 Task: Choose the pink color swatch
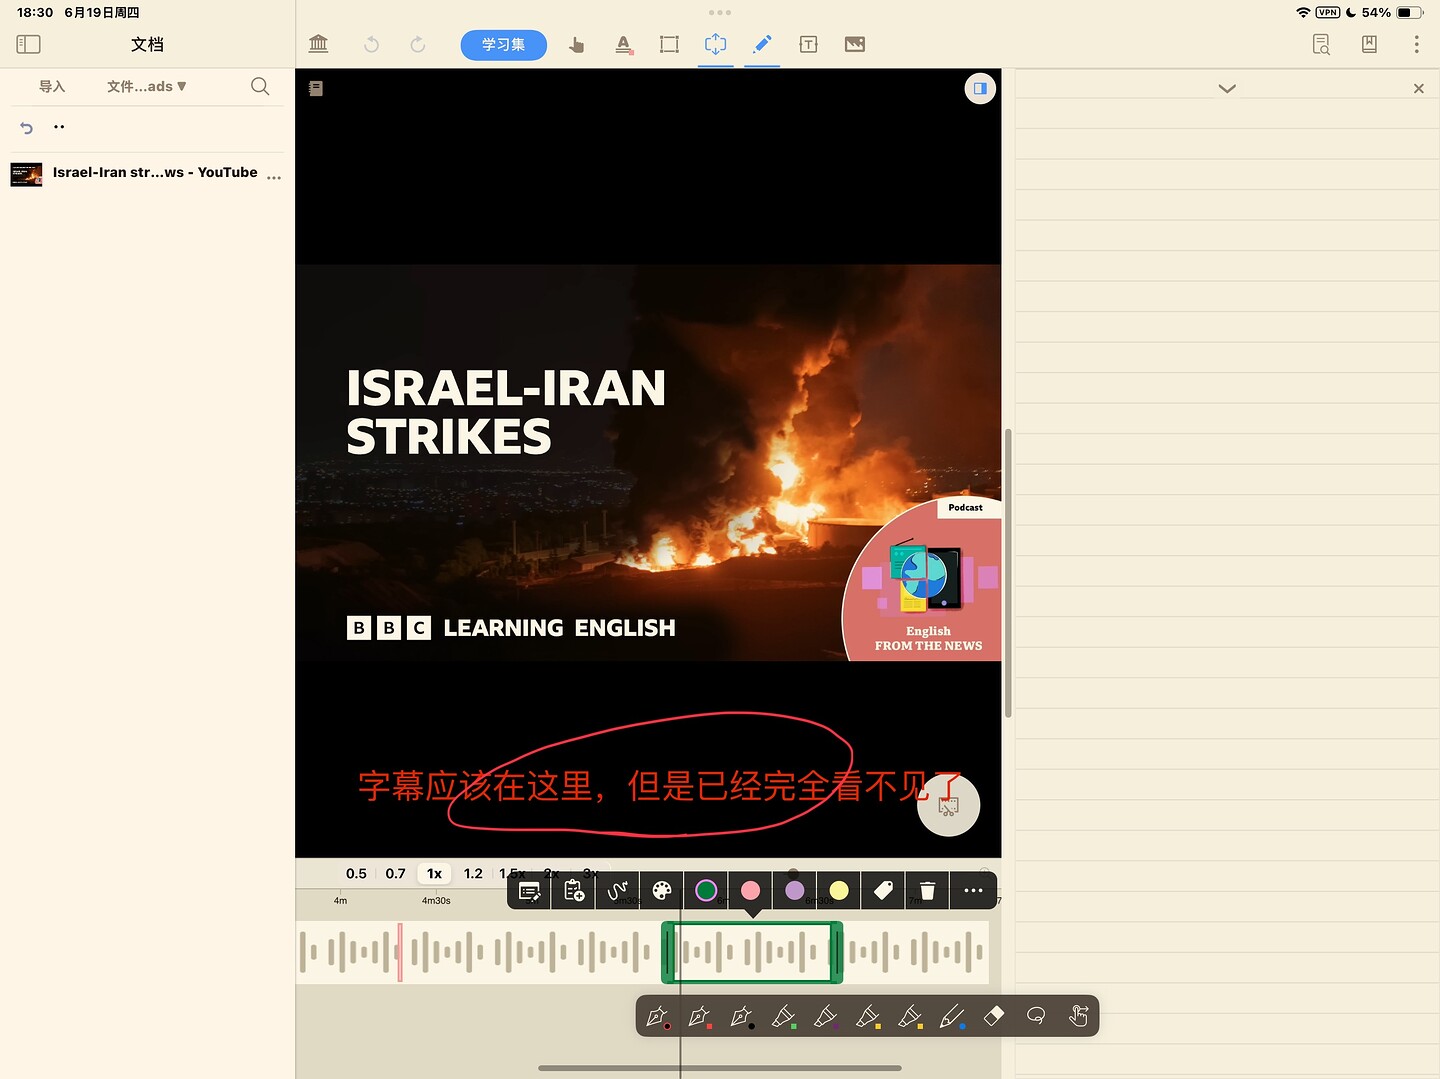click(x=751, y=890)
